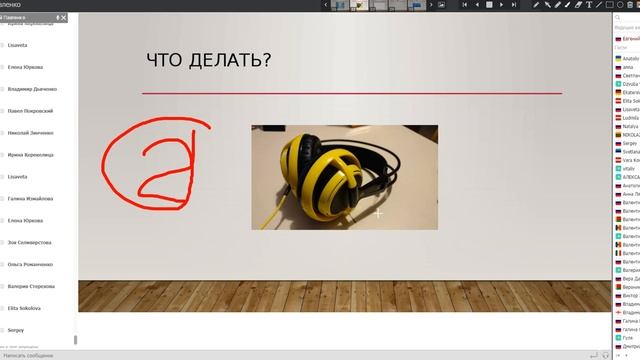This screenshot has height=360, width=640.
Task: Select Валерия Сторожова in the chat list
Action: pos(31,287)
